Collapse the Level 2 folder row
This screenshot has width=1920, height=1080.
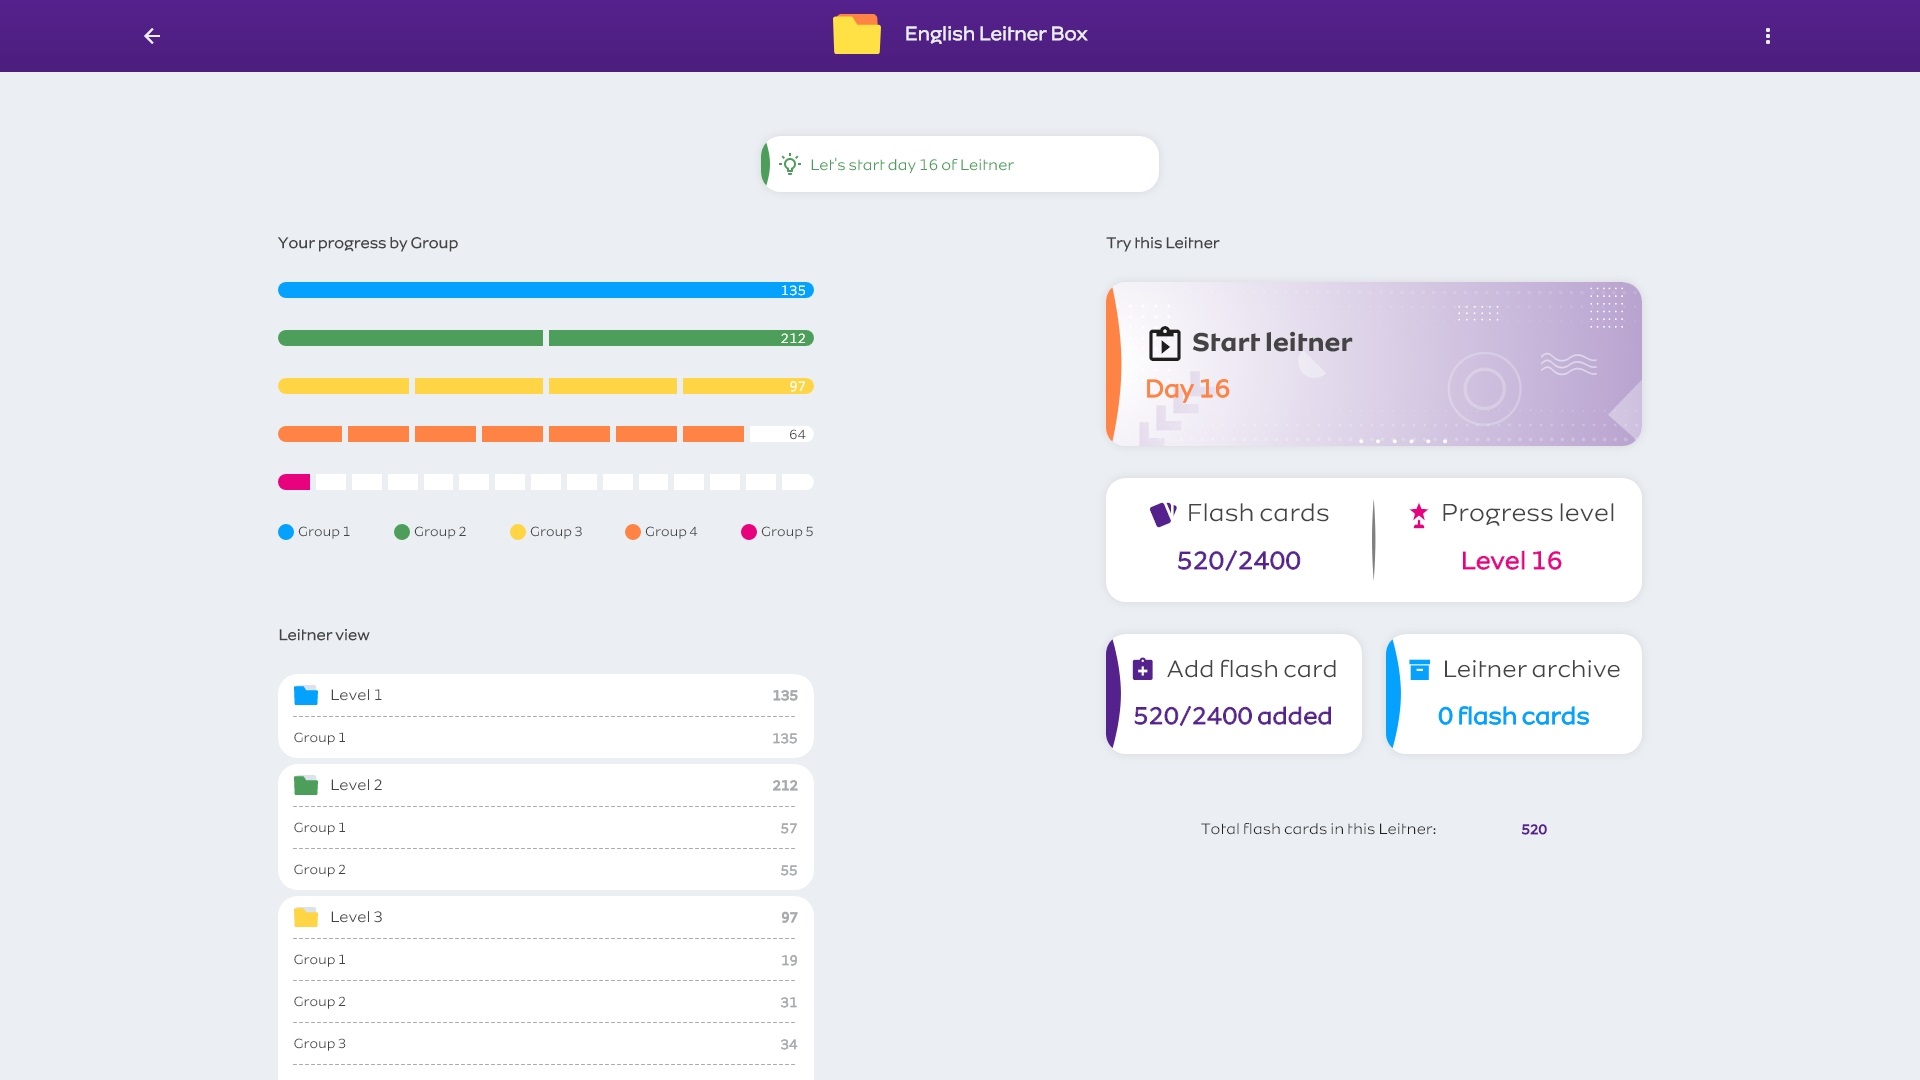pyautogui.click(x=545, y=785)
